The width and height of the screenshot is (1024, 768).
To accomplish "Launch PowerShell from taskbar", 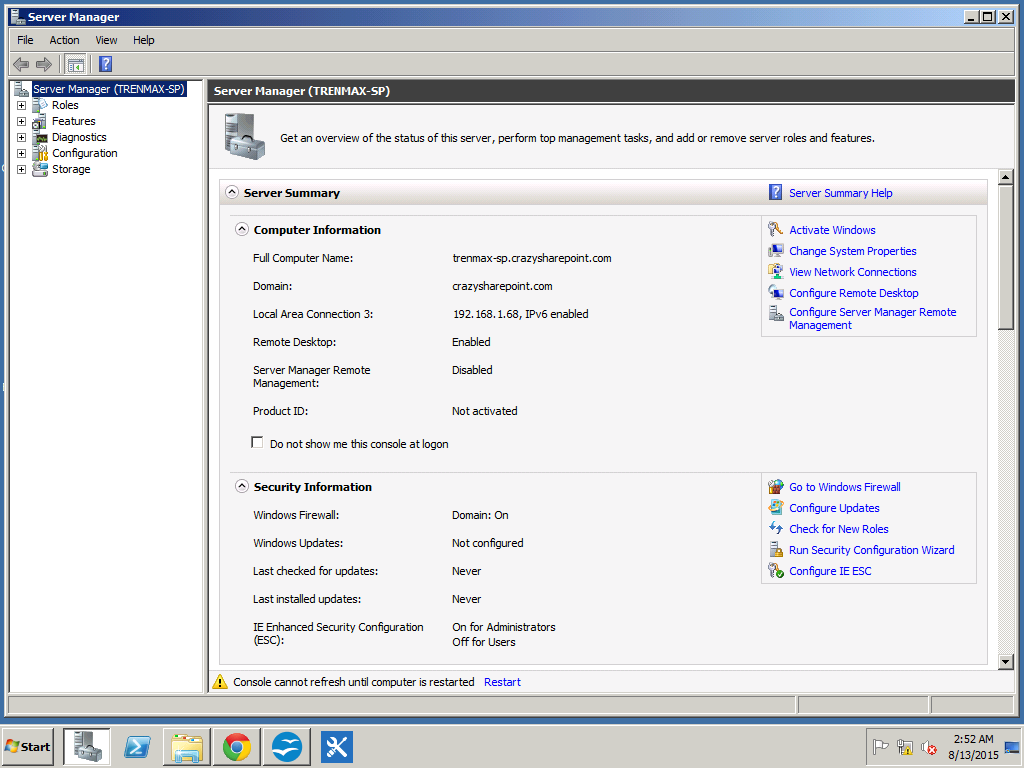I will 137,746.
